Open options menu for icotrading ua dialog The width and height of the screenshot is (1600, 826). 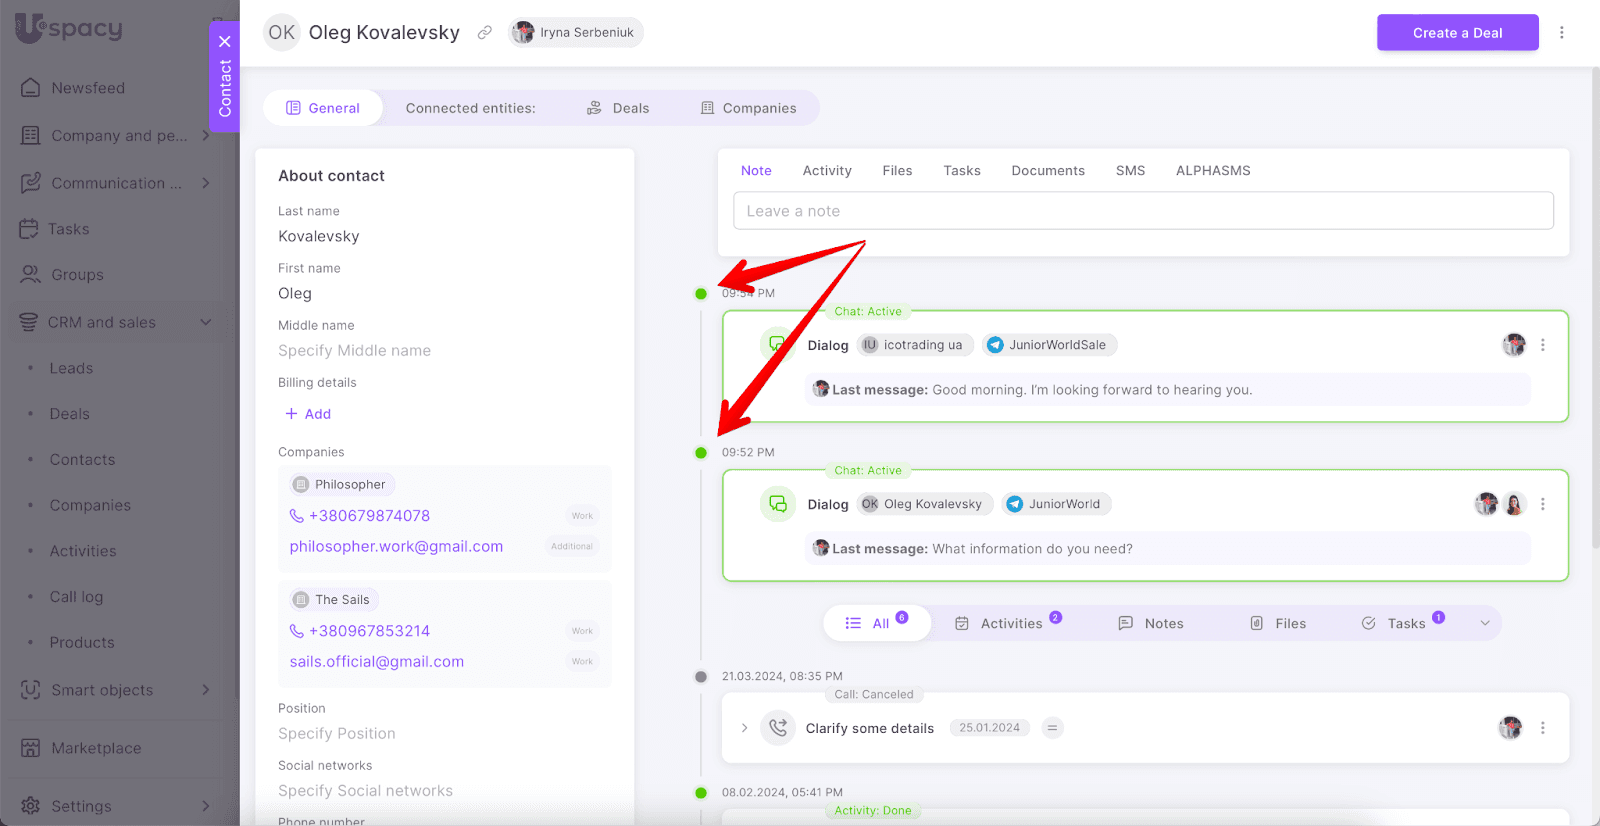click(1542, 345)
